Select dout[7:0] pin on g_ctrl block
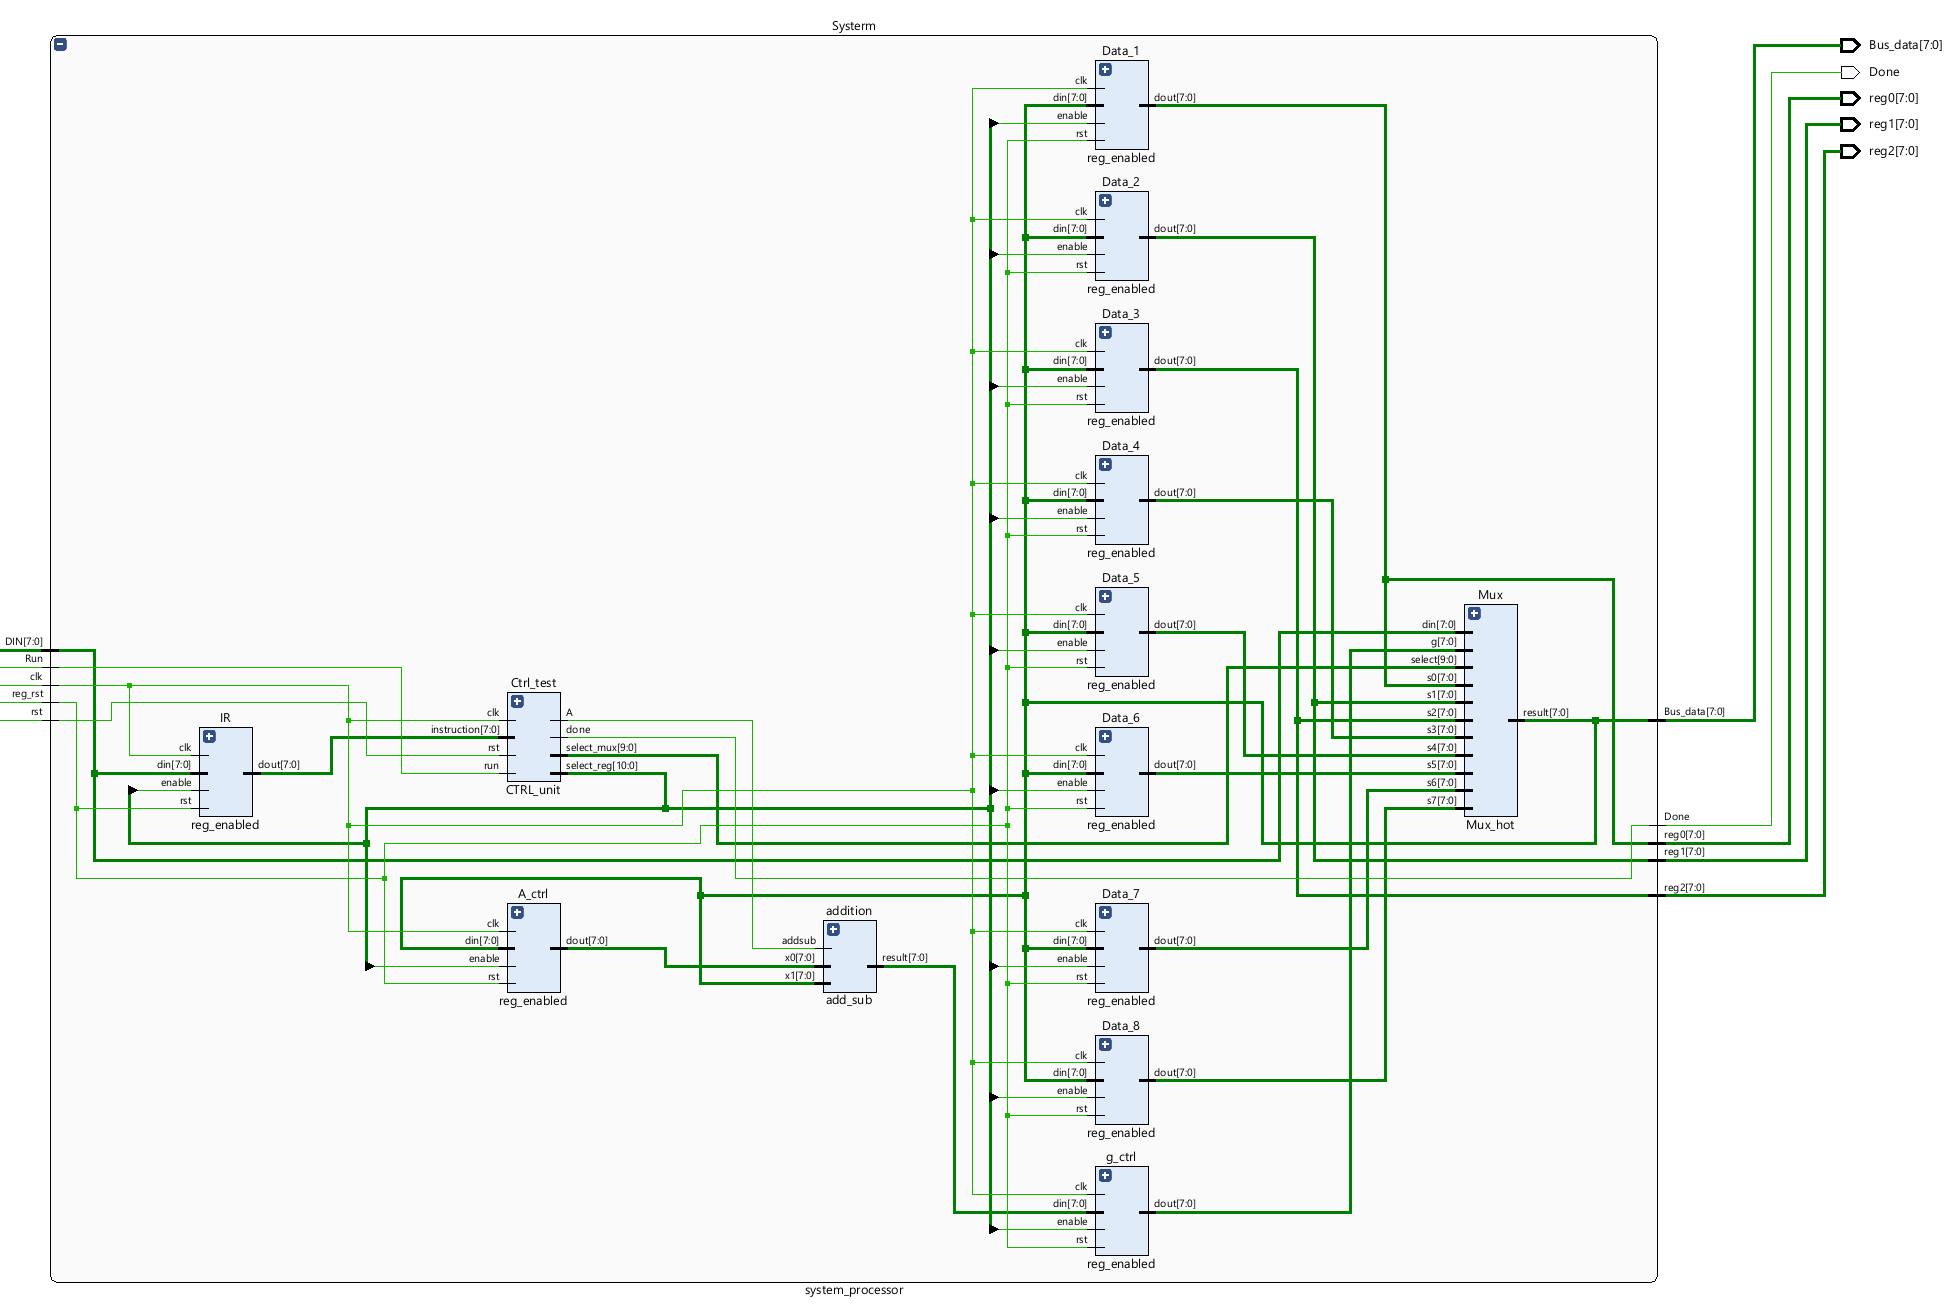Viewport: 1947px width, 1309px height. [x=1175, y=1204]
